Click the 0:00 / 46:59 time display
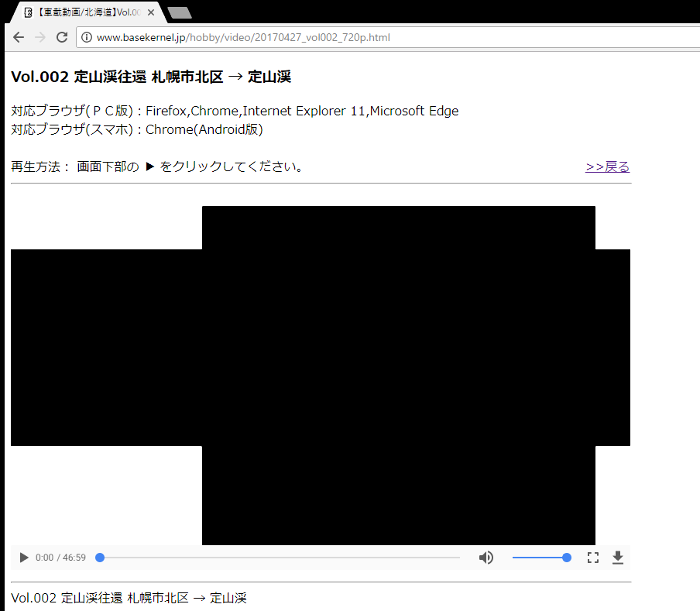 60,557
